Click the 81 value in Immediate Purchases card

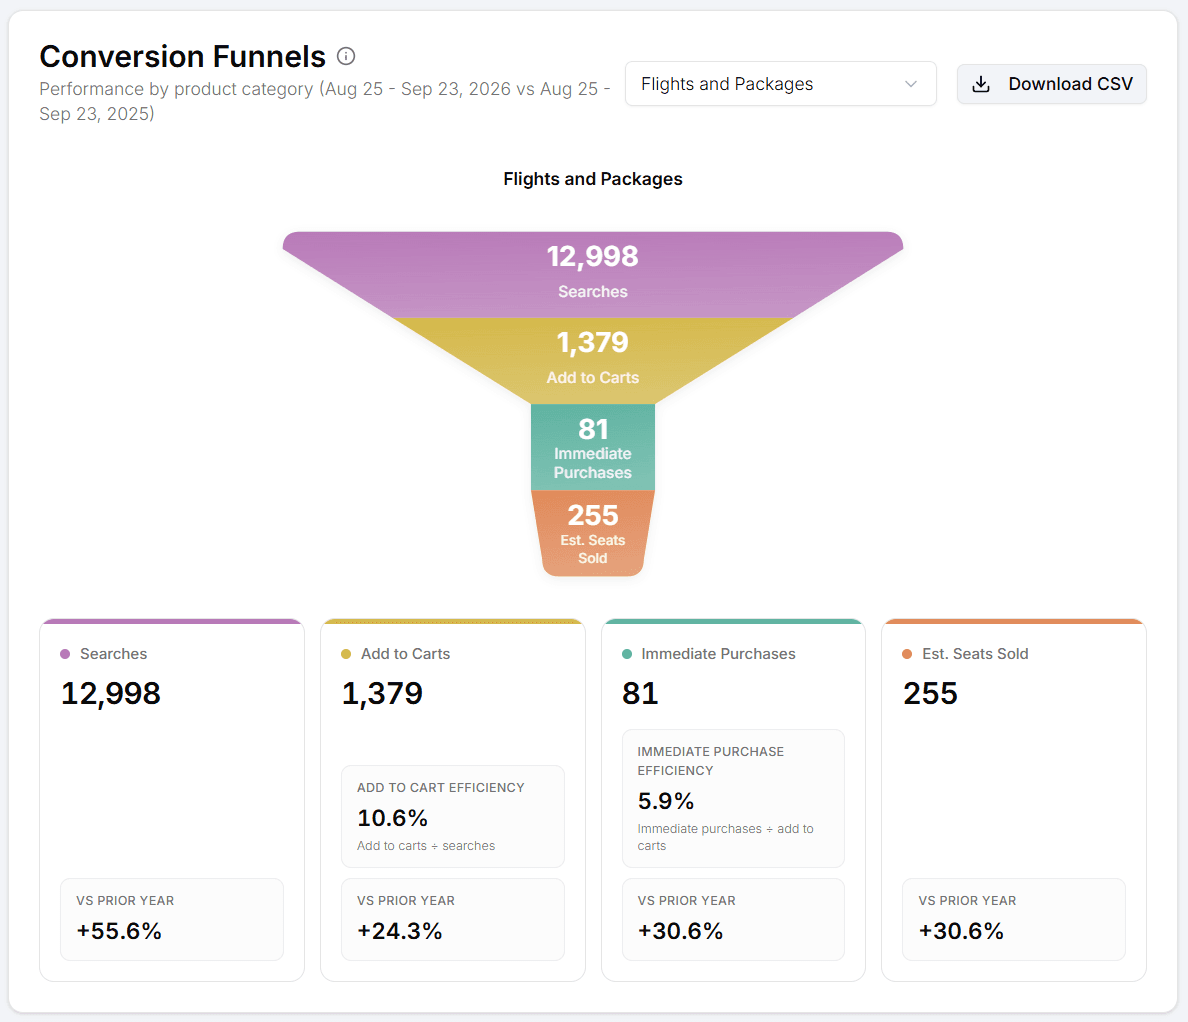(640, 693)
